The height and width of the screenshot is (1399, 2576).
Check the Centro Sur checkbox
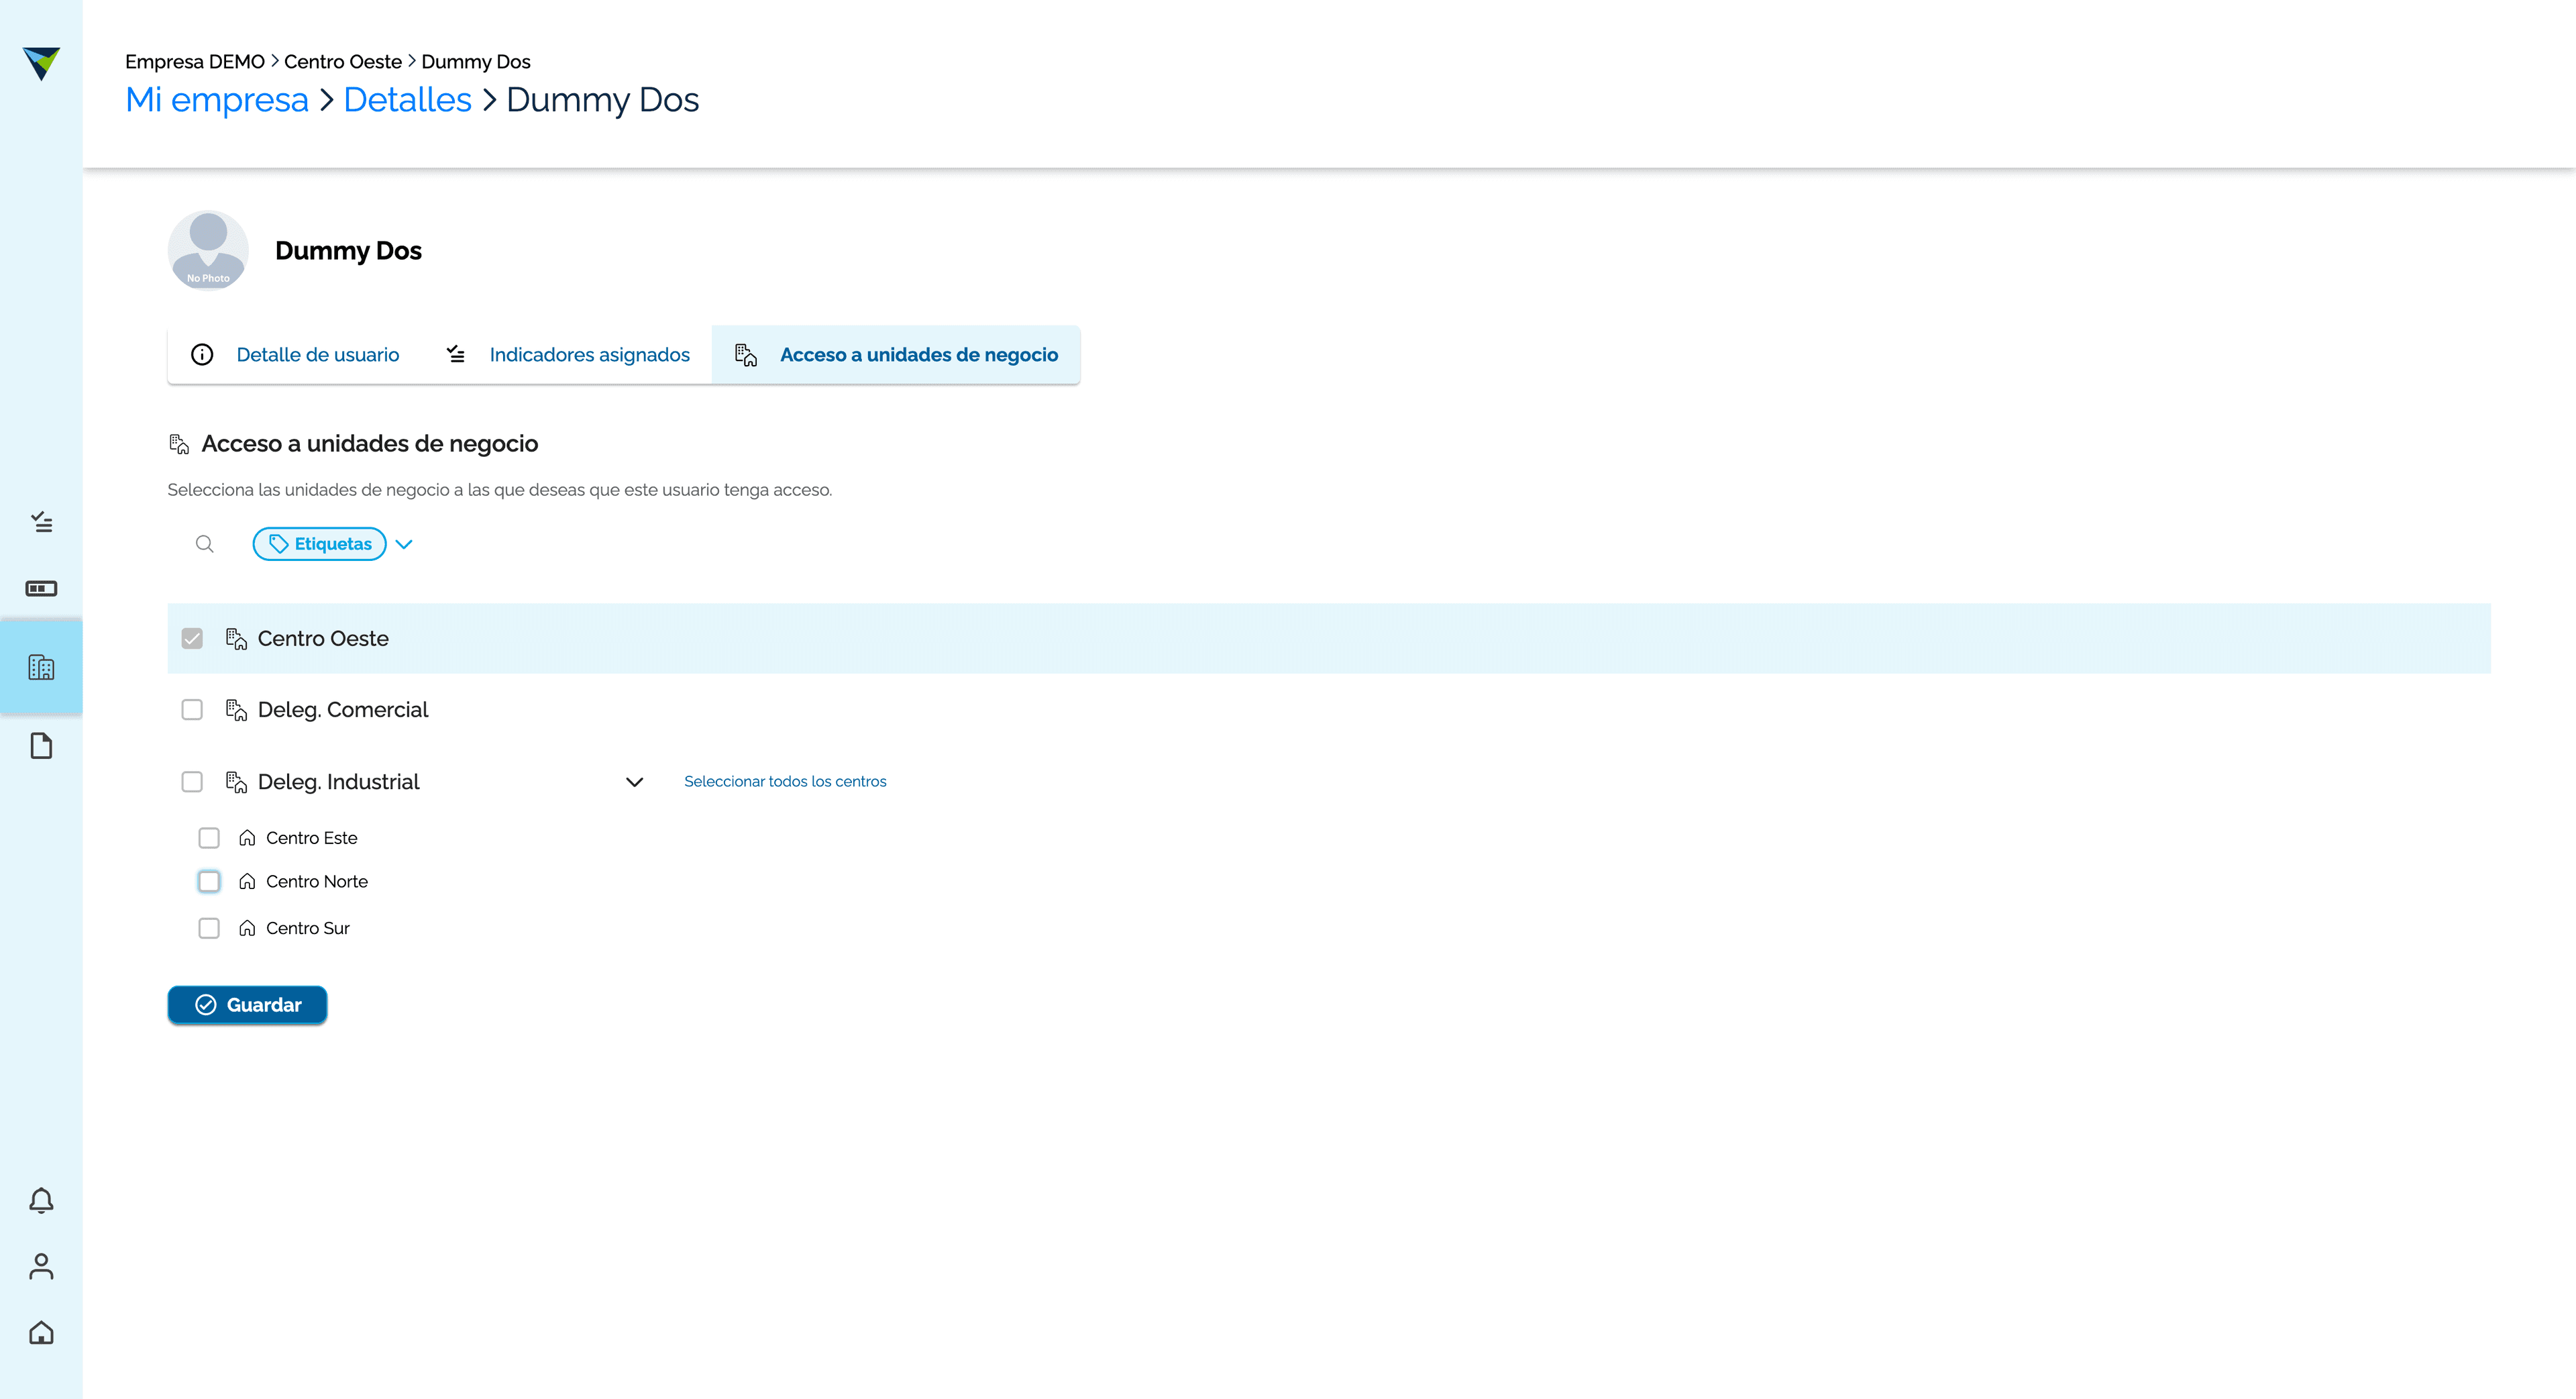209,928
